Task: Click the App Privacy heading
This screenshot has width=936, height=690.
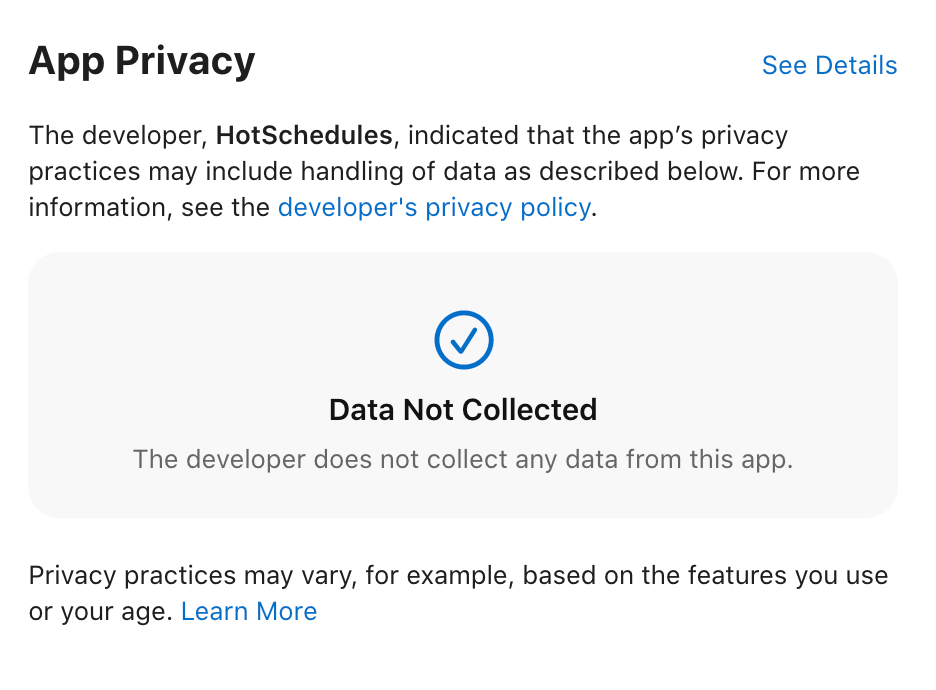Action: (142, 60)
